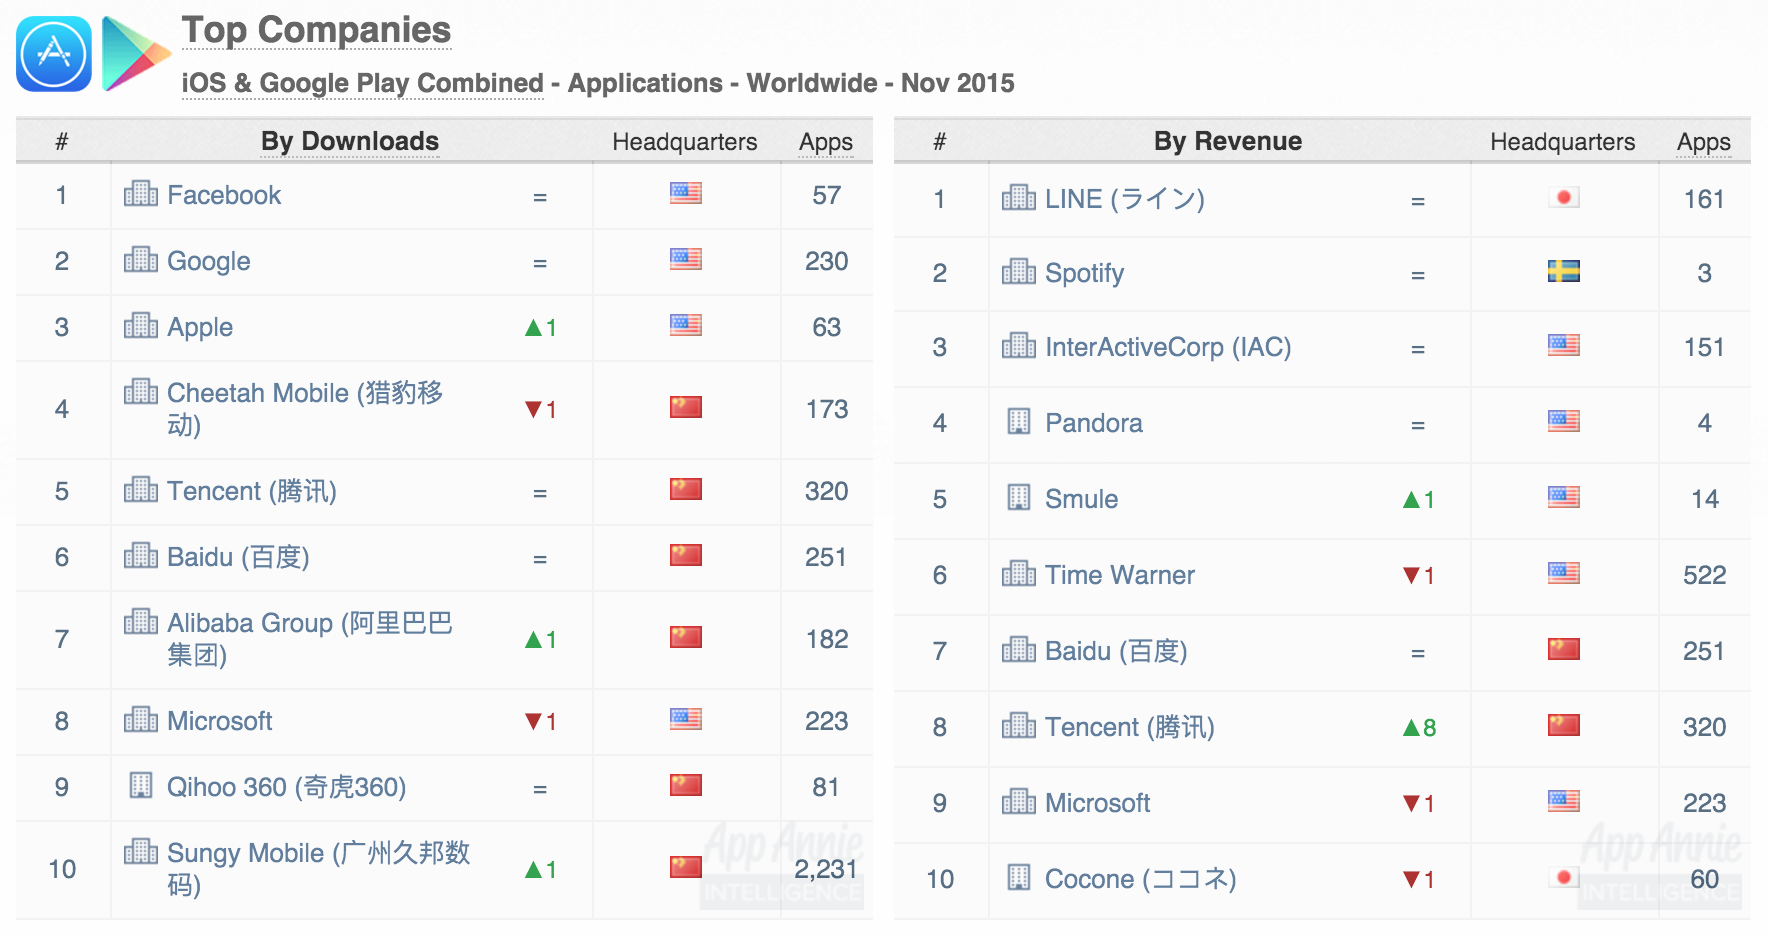This screenshot has height=936, width=1768.
Task: Open the Top Companies heading link
Action: pos(316,30)
